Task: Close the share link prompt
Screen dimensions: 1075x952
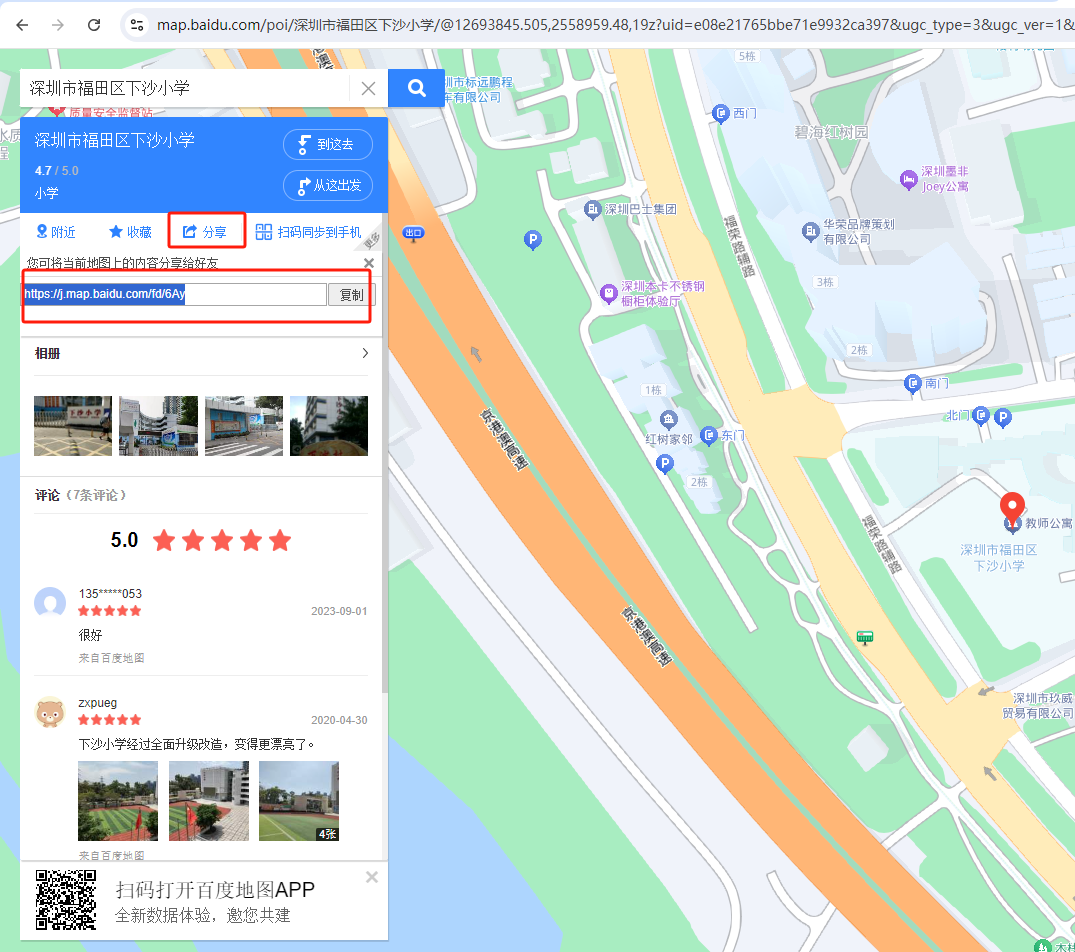Action: point(369,263)
